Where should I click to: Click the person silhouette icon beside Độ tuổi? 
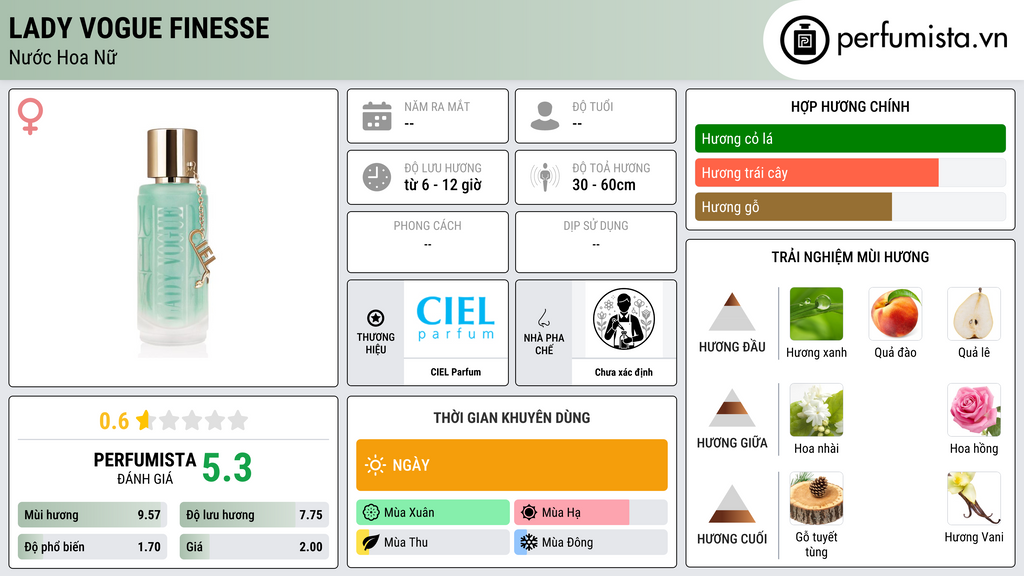click(545, 116)
